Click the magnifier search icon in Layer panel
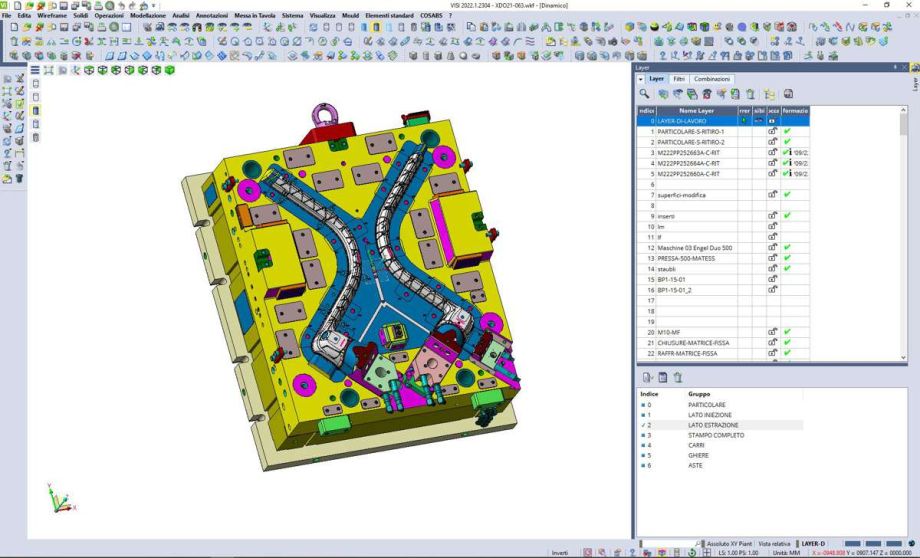This screenshot has width=920, height=558. pyautogui.click(x=644, y=94)
